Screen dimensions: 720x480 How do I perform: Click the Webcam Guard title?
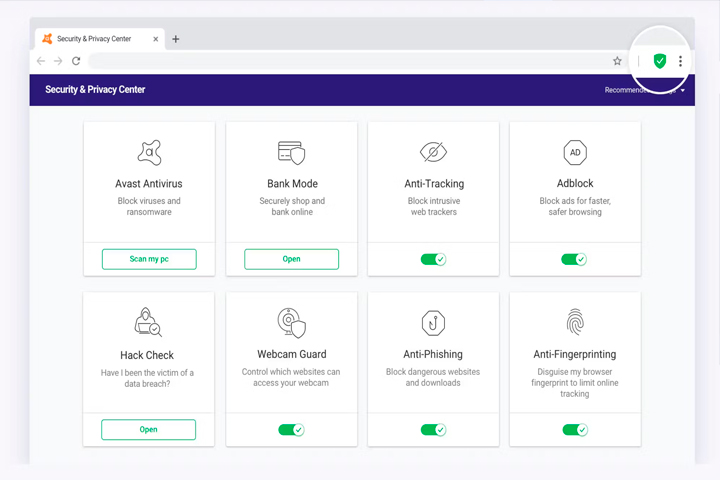pyautogui.click(x=292, y=354)
